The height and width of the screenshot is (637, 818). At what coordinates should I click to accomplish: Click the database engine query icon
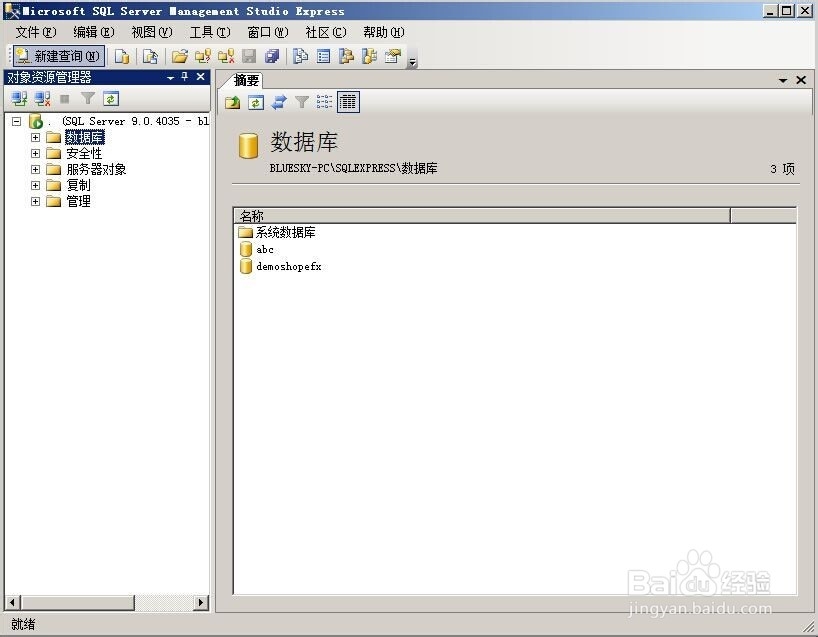point(122,56)
